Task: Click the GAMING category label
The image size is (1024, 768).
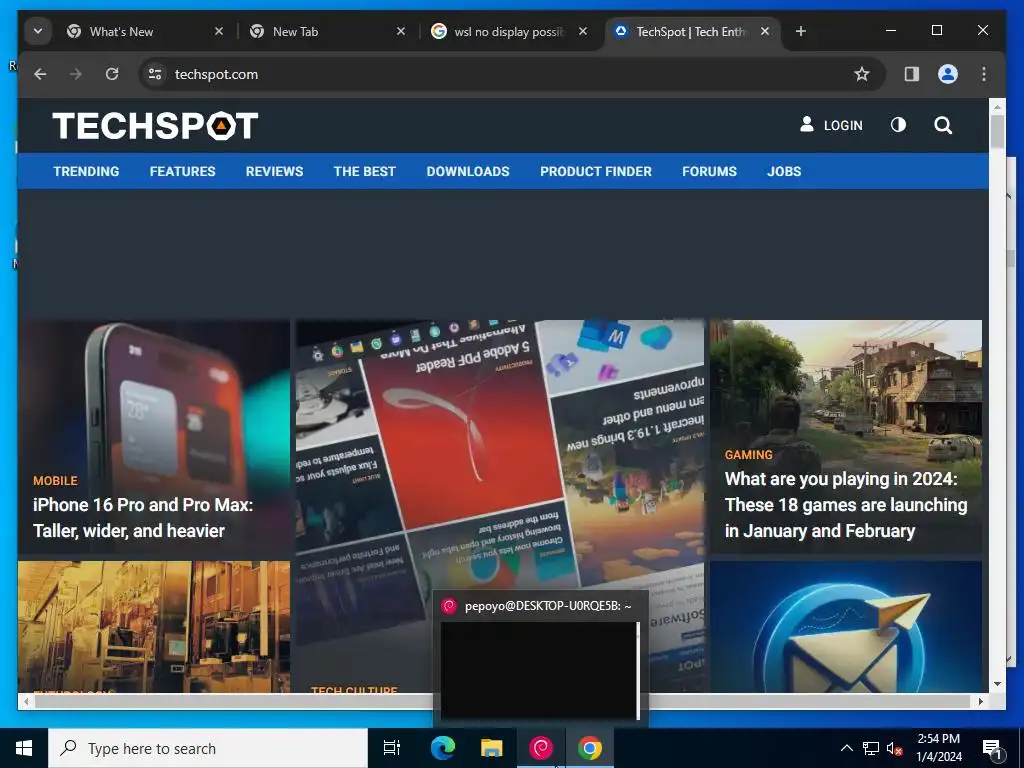Action: pyautogui.click(x=748, y=455)
